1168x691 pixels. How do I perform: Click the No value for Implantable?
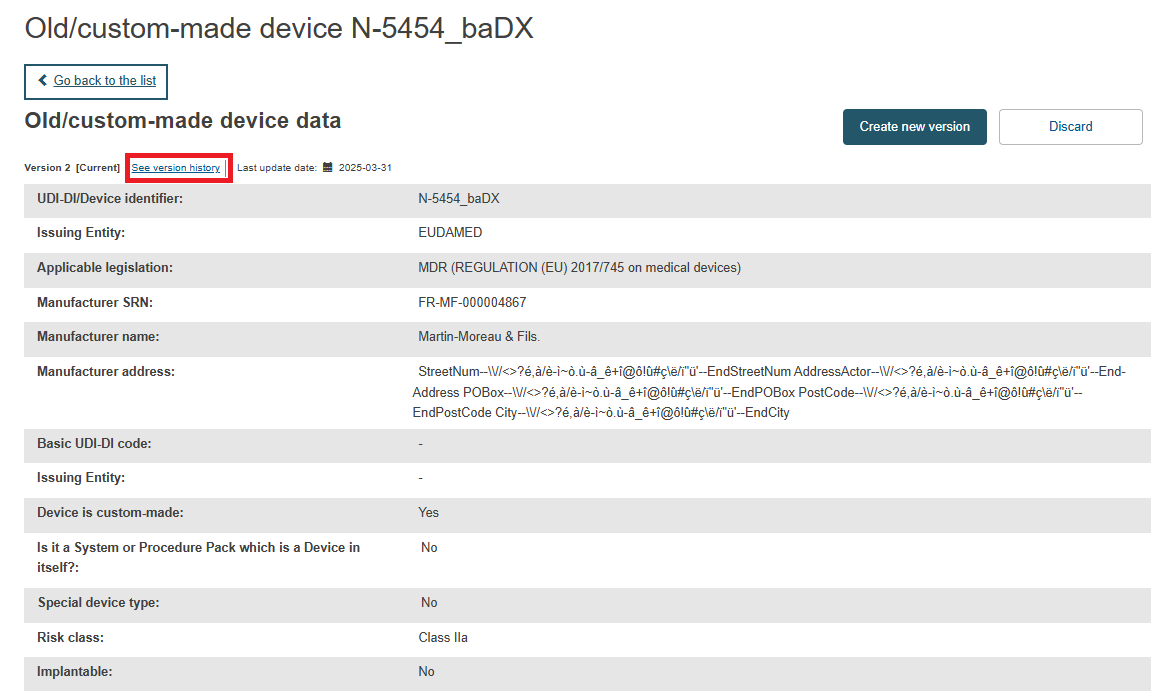pyautogui.click(x=426, y=672)
